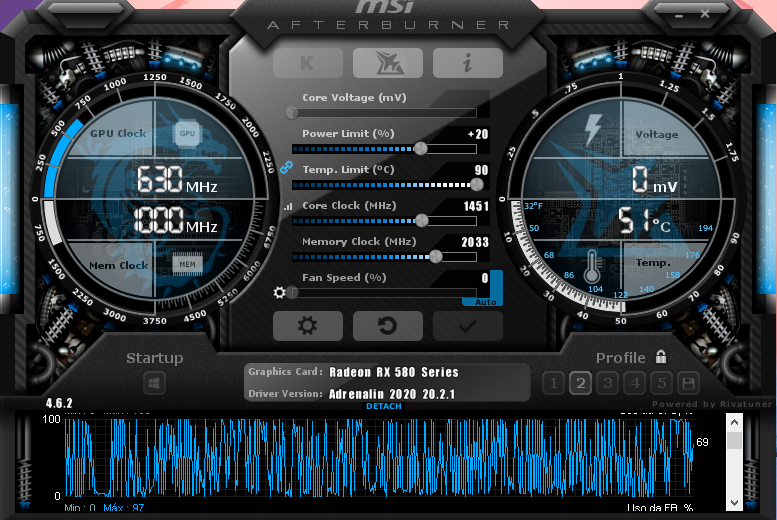Toggle the Profile lock icon

pos(661,356)
